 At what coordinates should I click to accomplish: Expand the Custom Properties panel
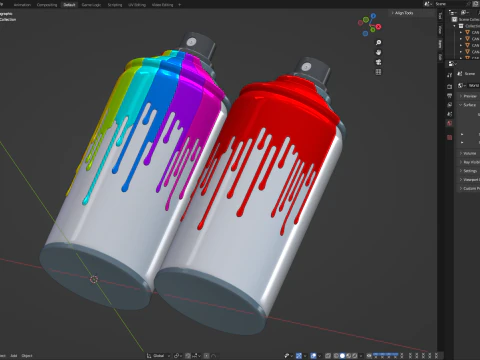tap(469, 188)
